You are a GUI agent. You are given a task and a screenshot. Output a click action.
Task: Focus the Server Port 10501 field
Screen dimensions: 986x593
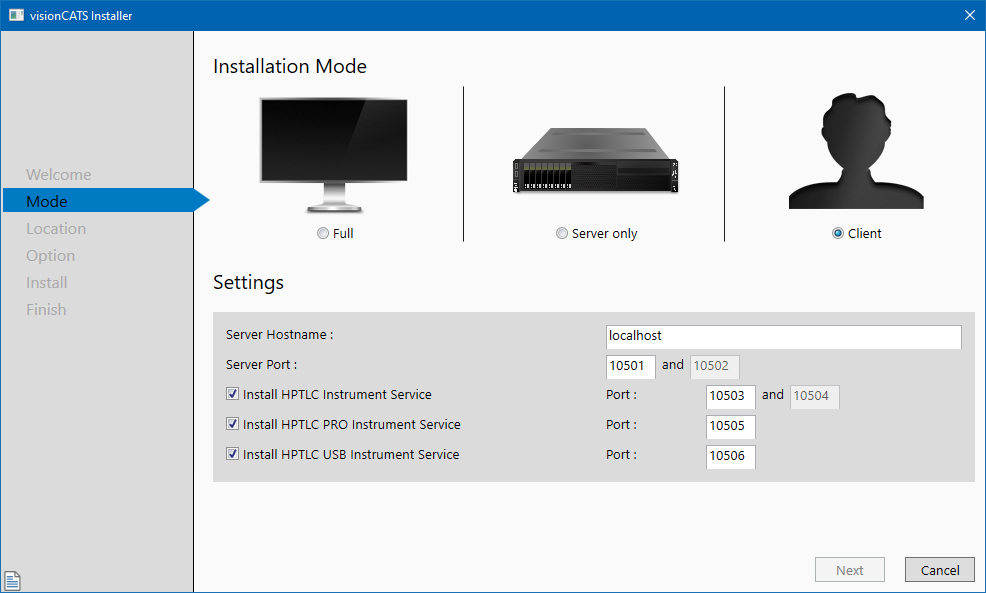pyautogui.click(x=631, y=366)
